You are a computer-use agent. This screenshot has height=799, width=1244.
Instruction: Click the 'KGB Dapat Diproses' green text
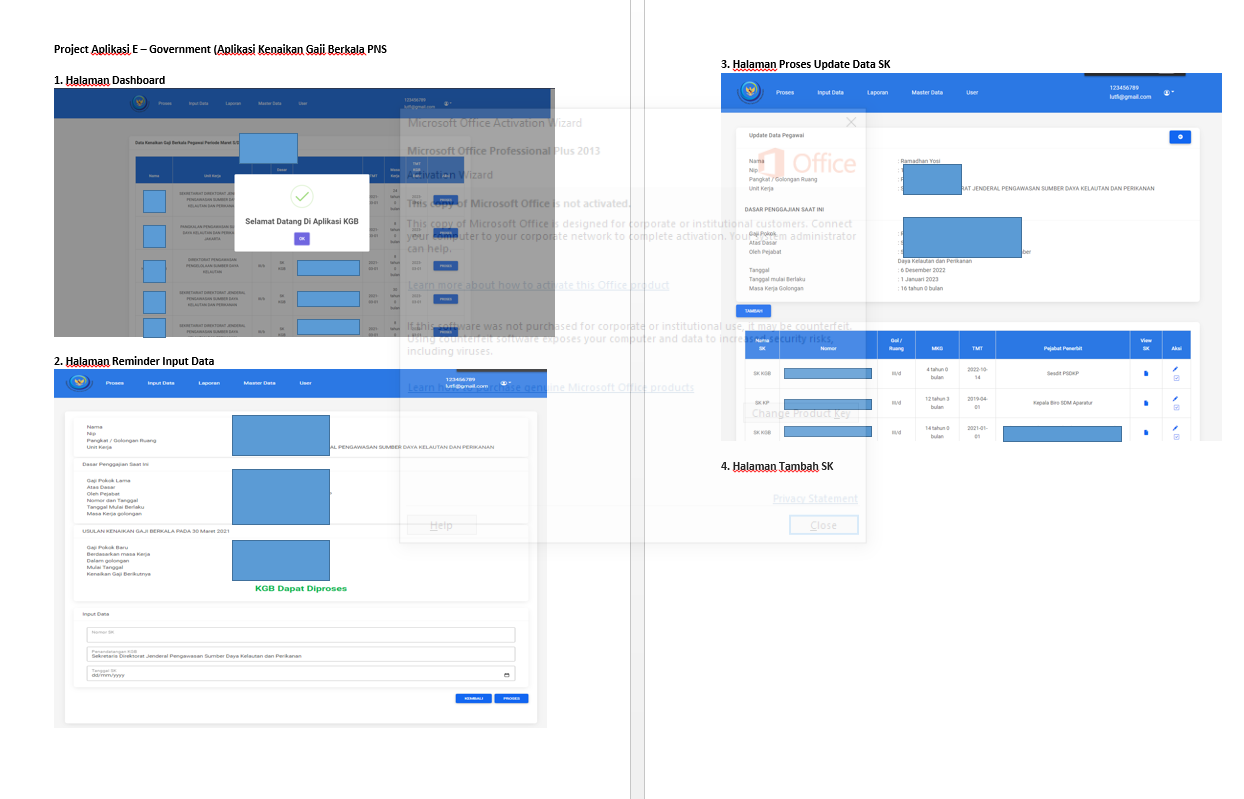point(301,589)
